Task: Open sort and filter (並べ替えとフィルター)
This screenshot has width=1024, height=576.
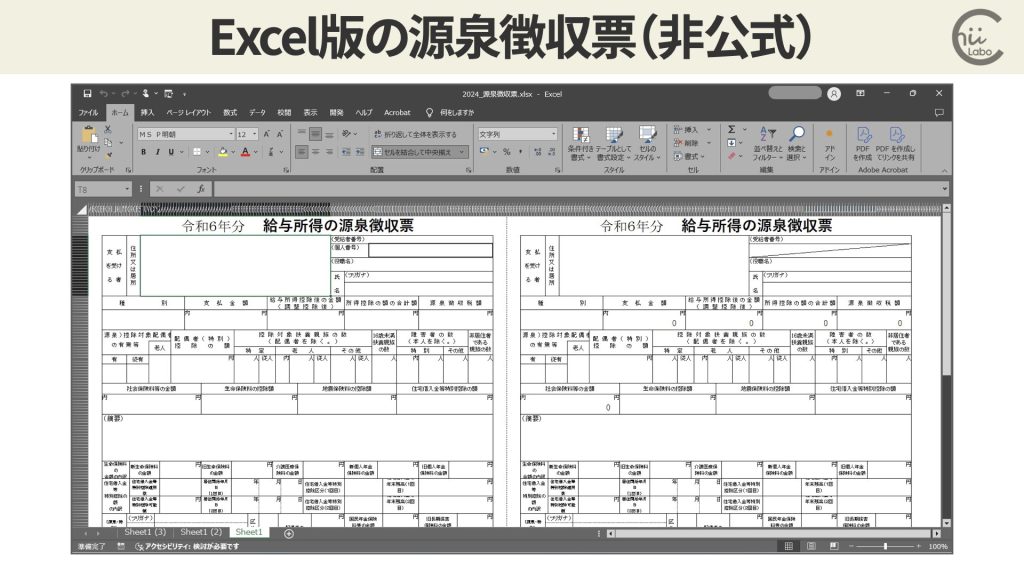Action: pos(767,144)
